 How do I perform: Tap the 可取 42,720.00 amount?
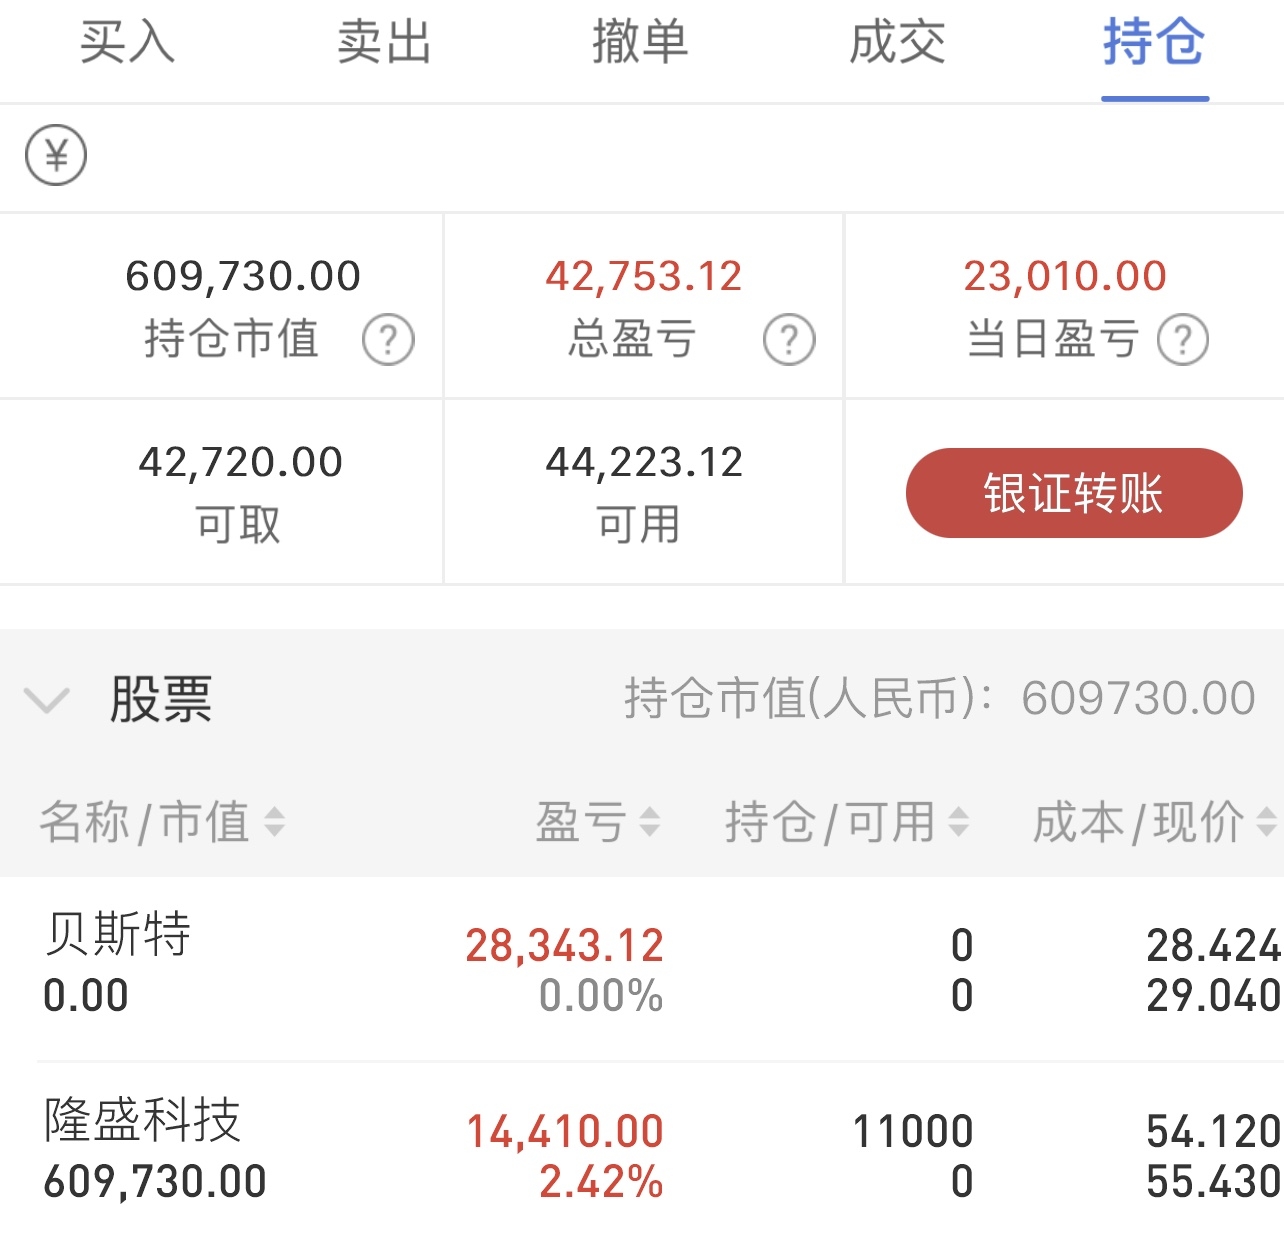coord(240,462)
